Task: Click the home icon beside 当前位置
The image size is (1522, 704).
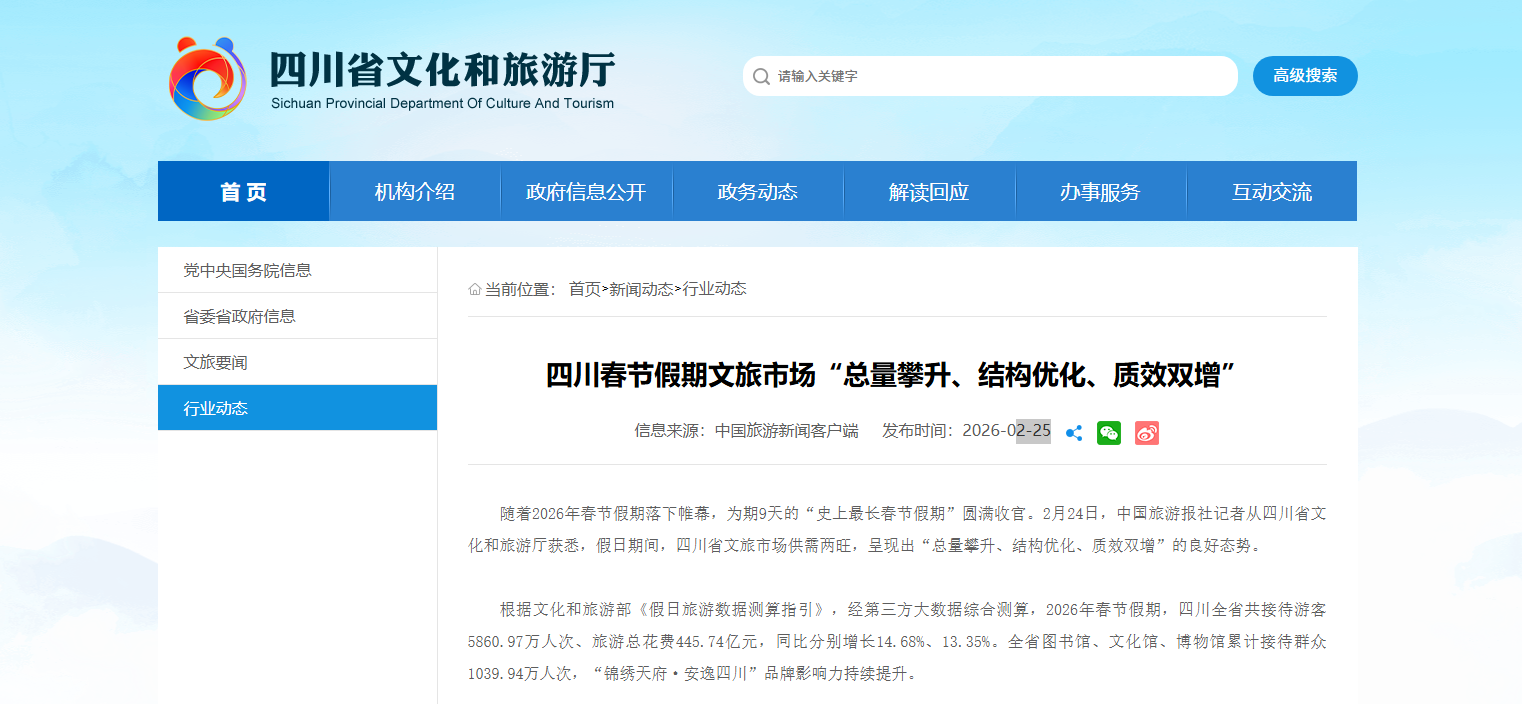Action: coord(475,289)
